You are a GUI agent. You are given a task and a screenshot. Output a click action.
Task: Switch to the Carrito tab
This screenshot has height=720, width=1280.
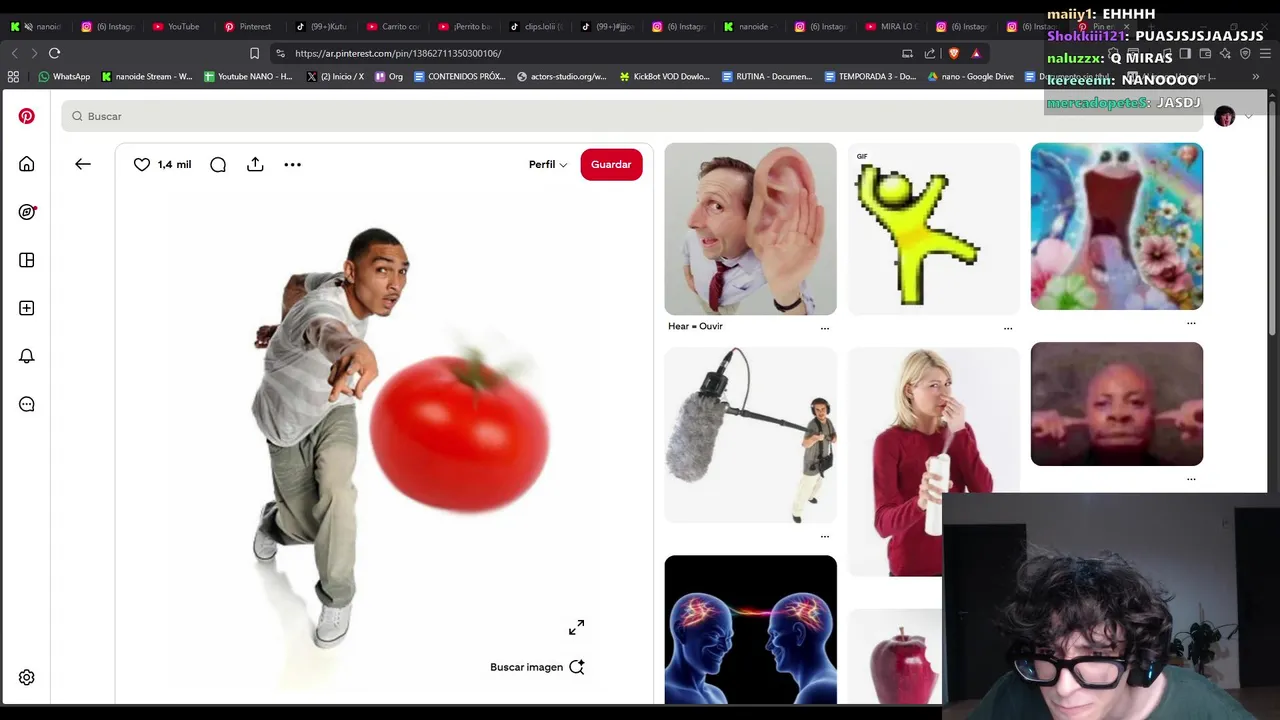click(x=392, y=27)
